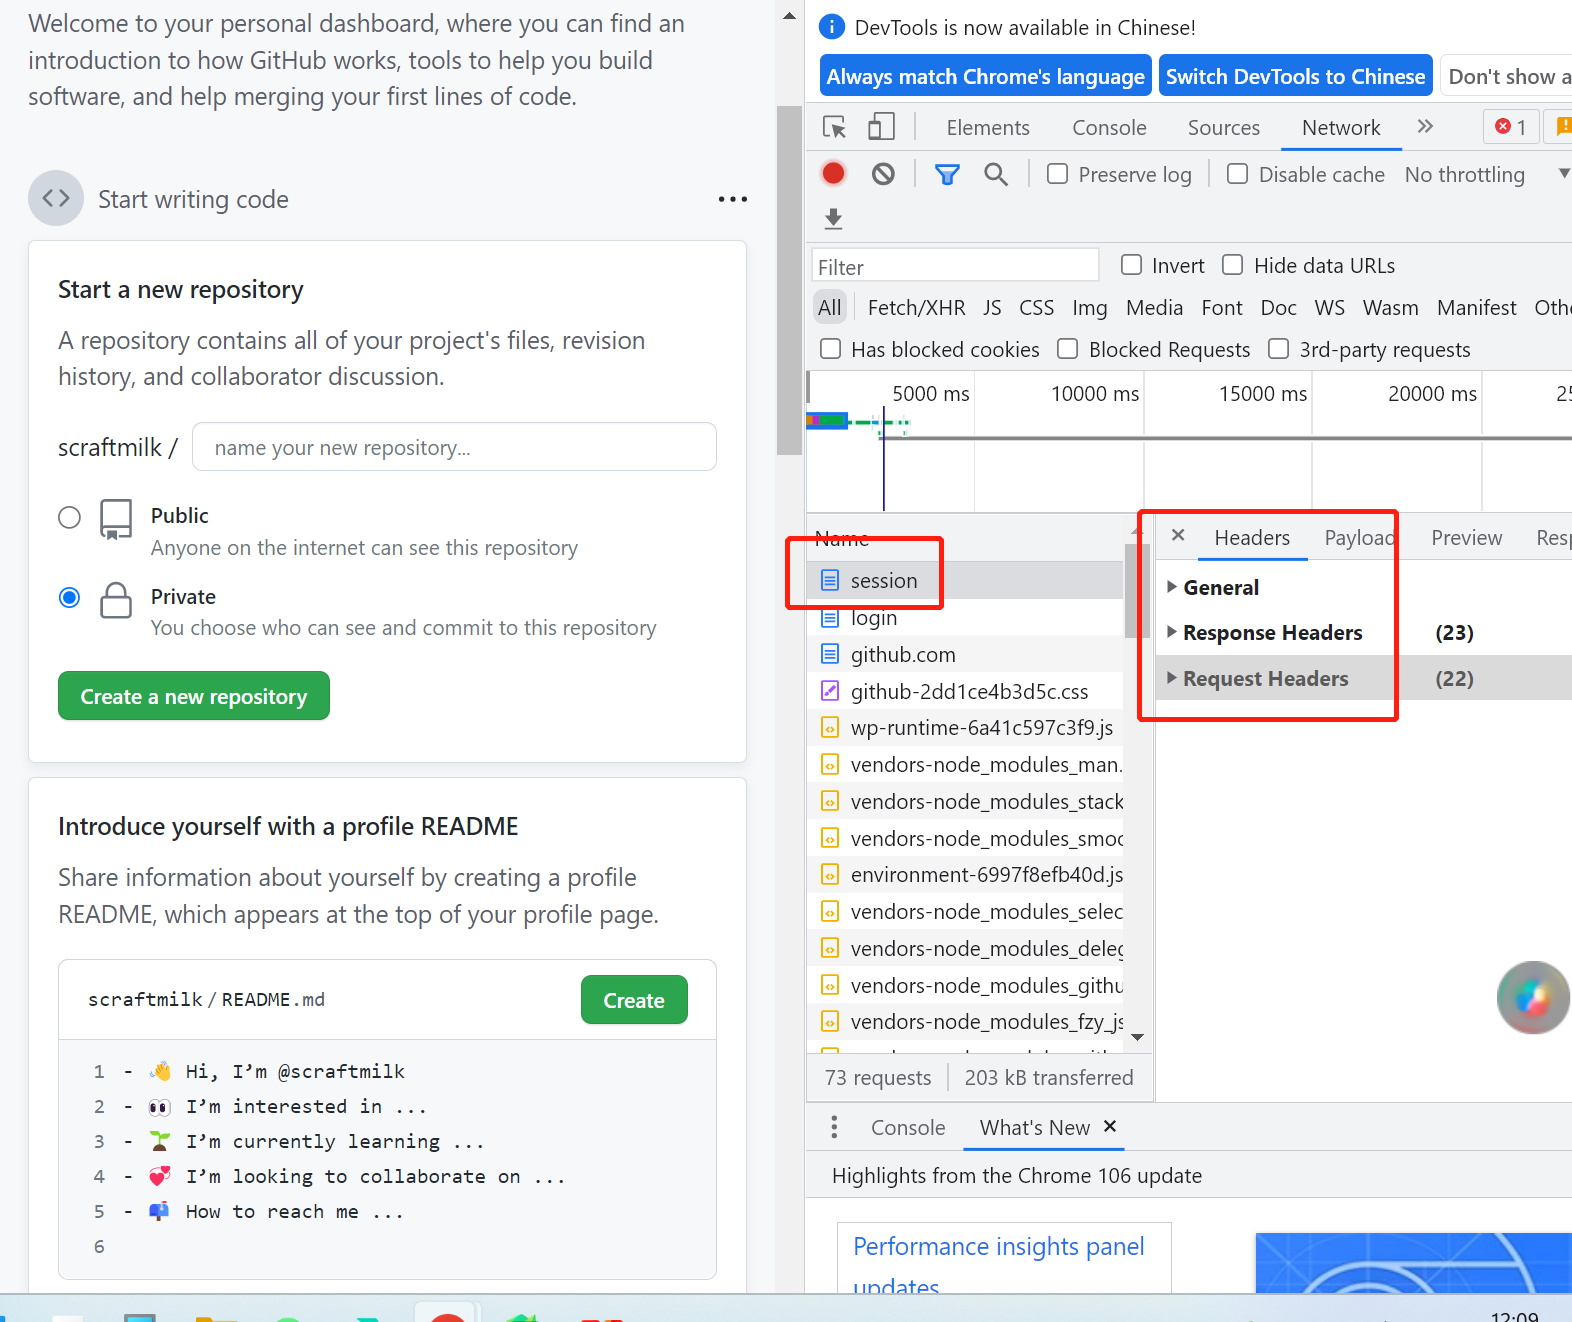The height and width of the screenshot is (1322, 1572).
Task: Click the request list scroll-down arrow
Action: [1137, 1037]
